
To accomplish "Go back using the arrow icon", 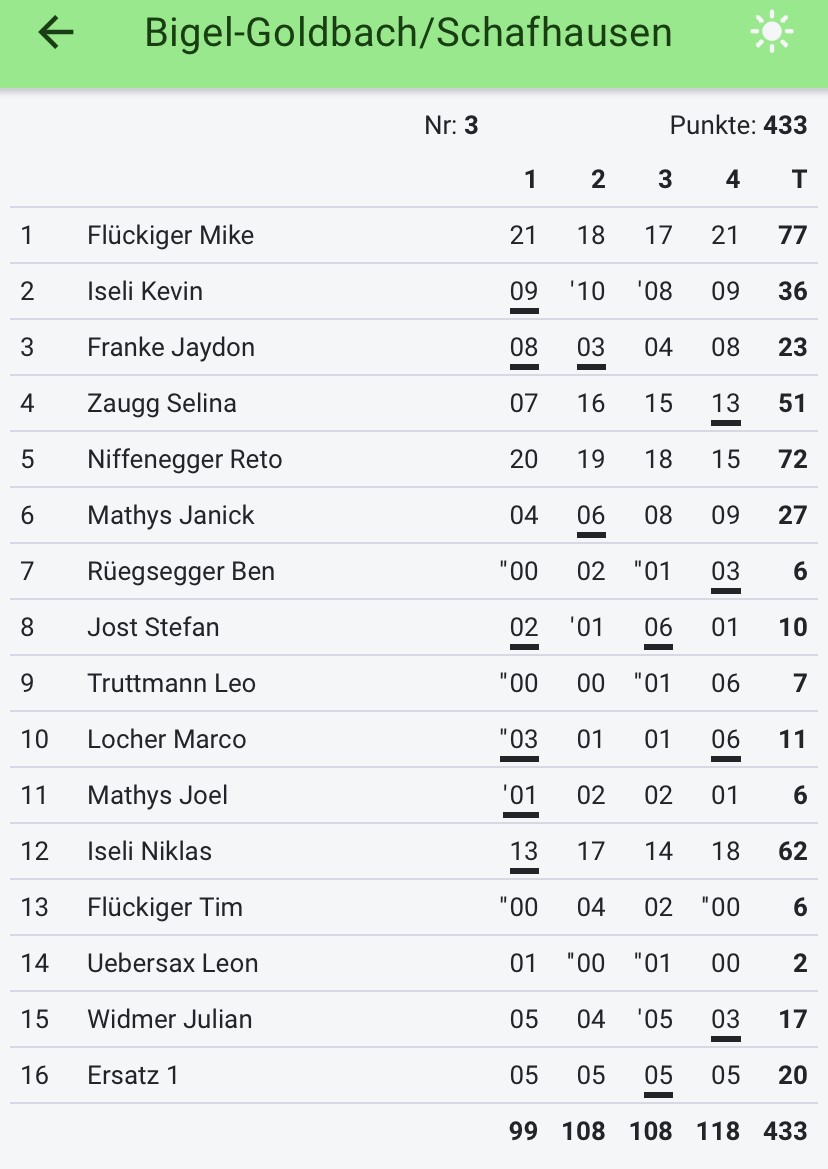I will point(56,33).
